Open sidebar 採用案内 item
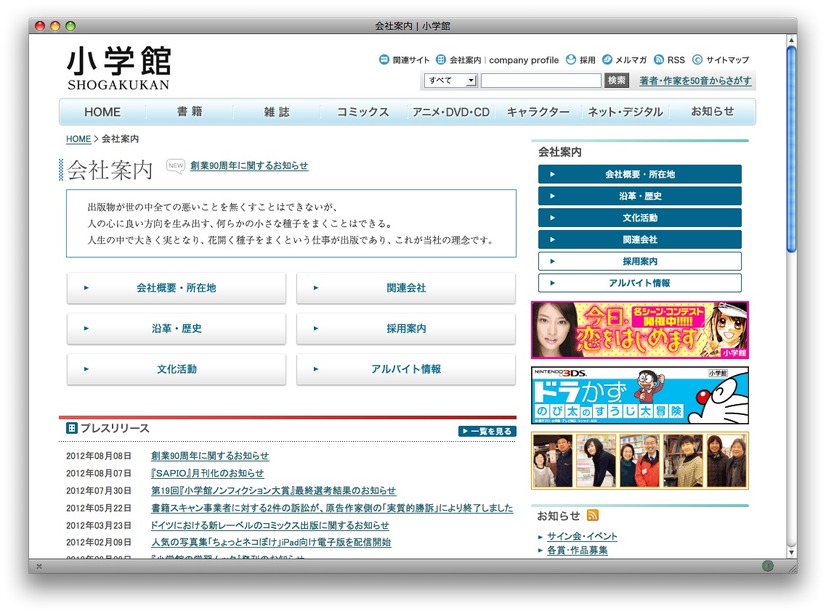The image size is (826, 613). tap(640, 261)
